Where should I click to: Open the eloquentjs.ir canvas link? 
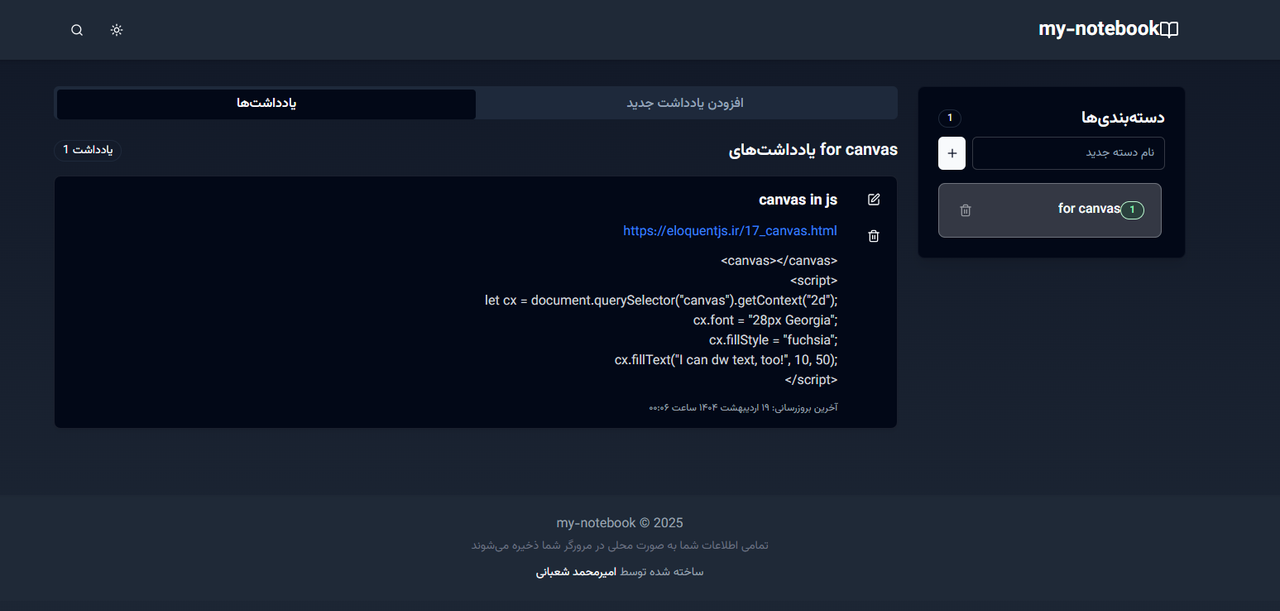click(730, 231)
